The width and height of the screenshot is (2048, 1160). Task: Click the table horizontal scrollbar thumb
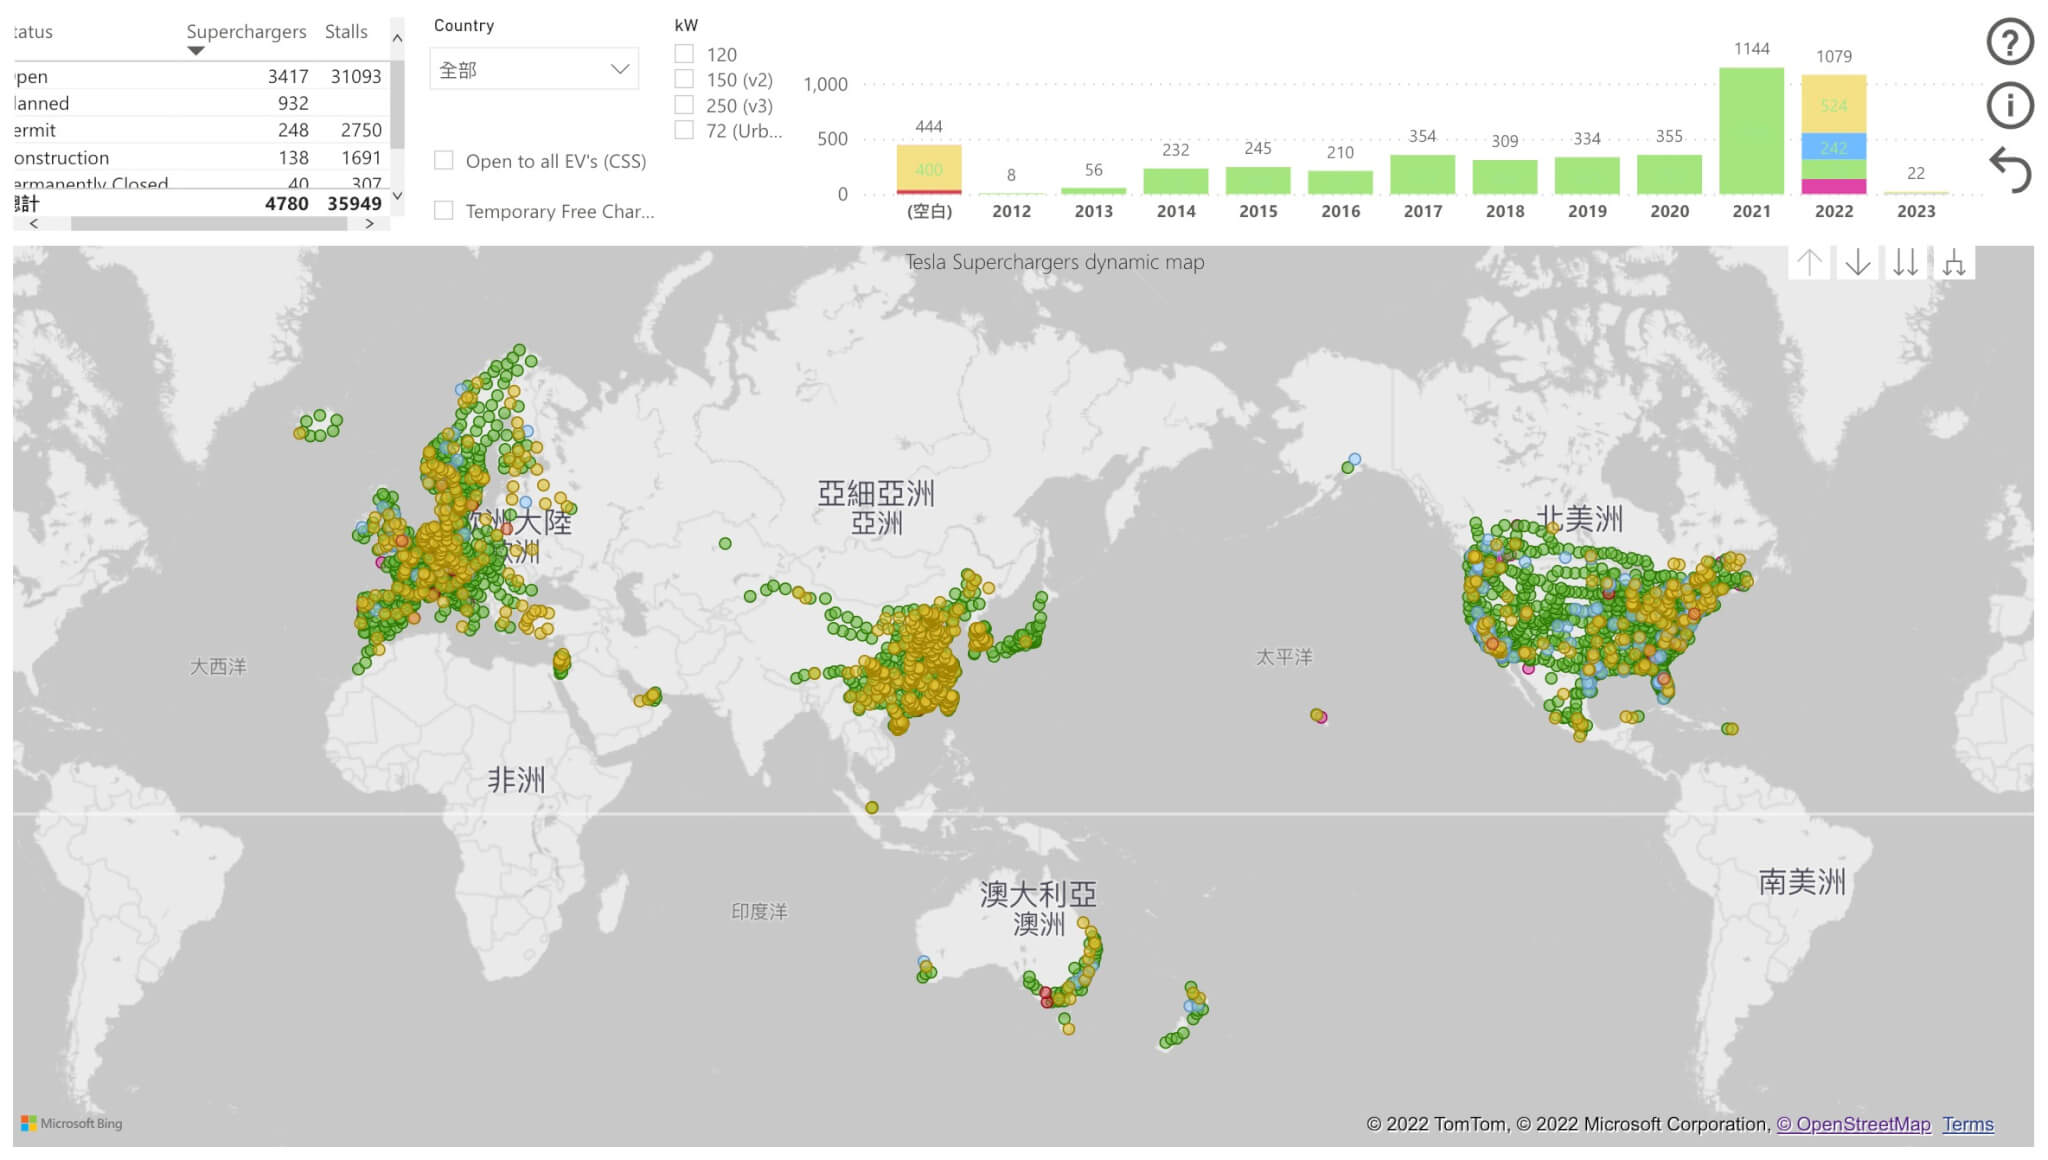[x=208, y=224]
